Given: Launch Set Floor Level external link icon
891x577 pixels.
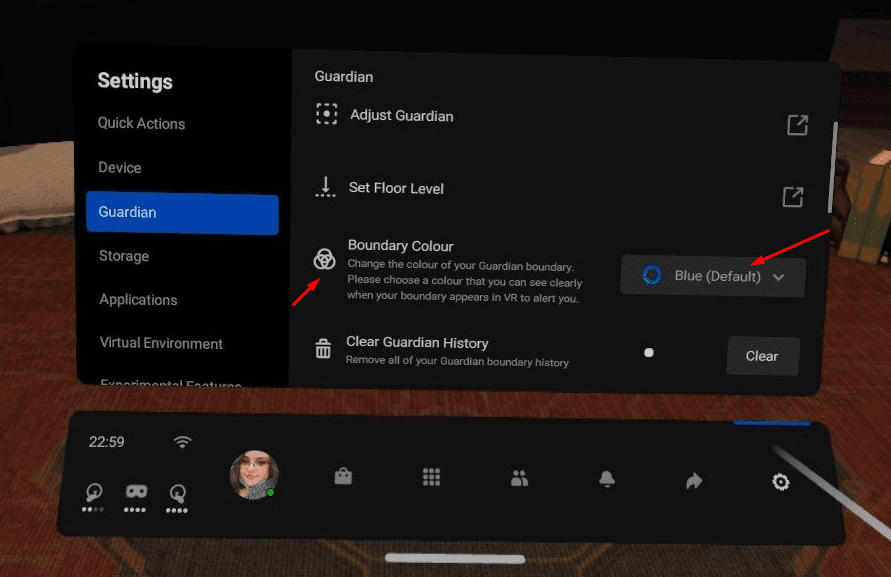Looking at the screenshot, I should tap(793, 197).
